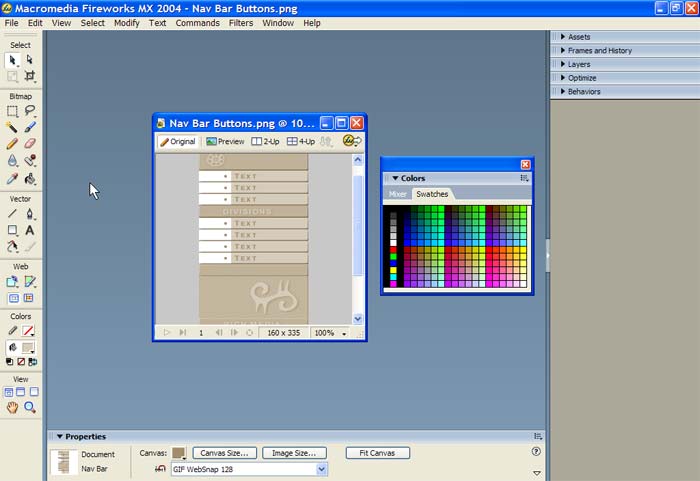Image resolution: width=700 pixels, height=481 pixels.
Task: Open the fill color box
Action: [x=28, y=347]
